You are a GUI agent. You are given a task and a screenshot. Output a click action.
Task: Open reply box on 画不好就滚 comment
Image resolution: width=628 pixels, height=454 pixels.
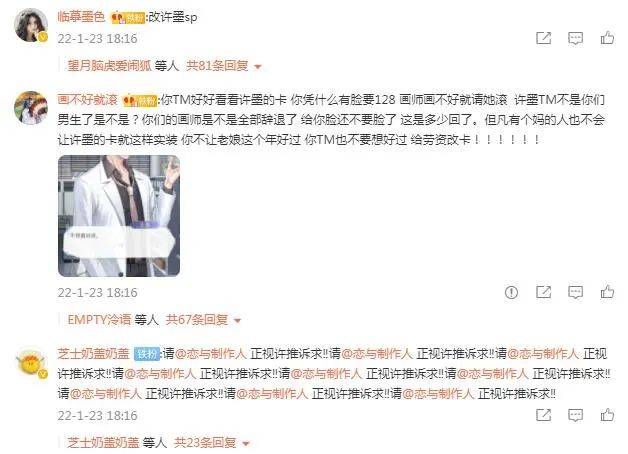576,292
